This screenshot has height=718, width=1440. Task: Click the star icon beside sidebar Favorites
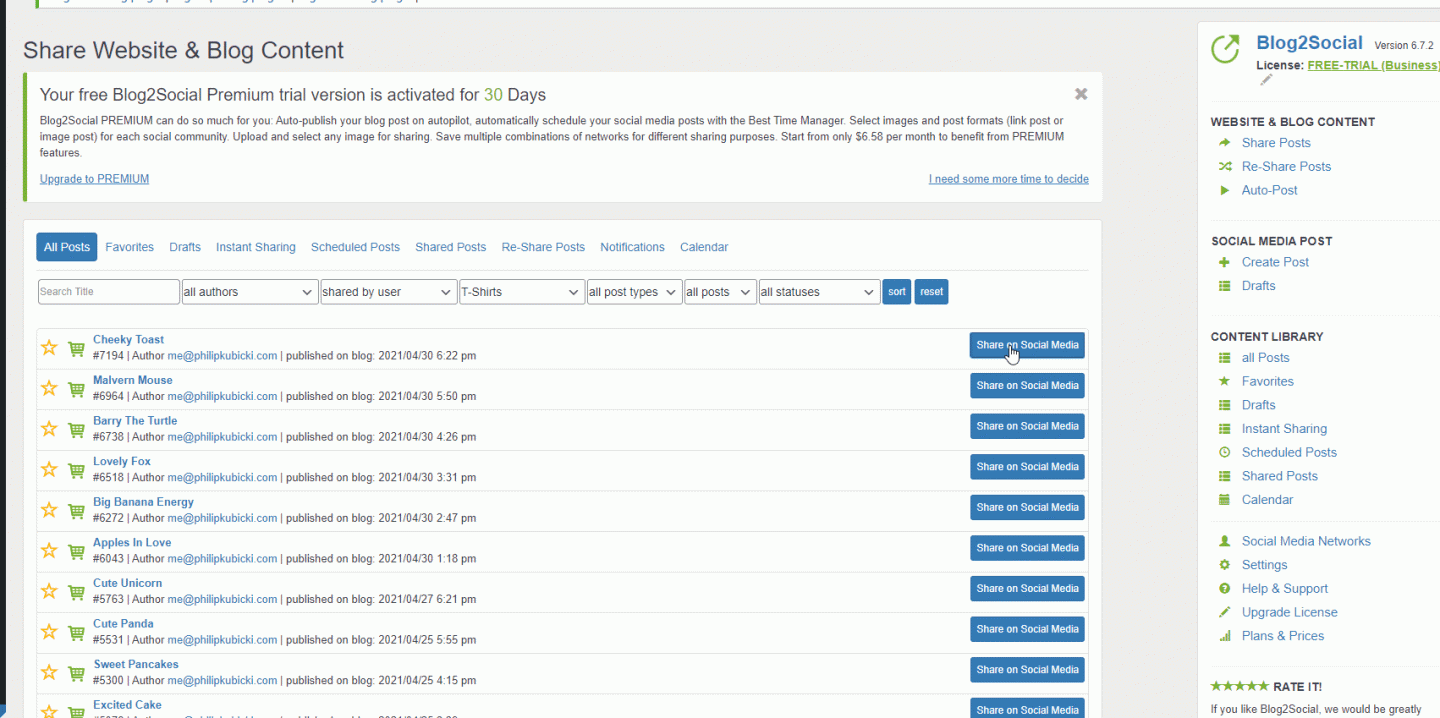coord(1224,381)
